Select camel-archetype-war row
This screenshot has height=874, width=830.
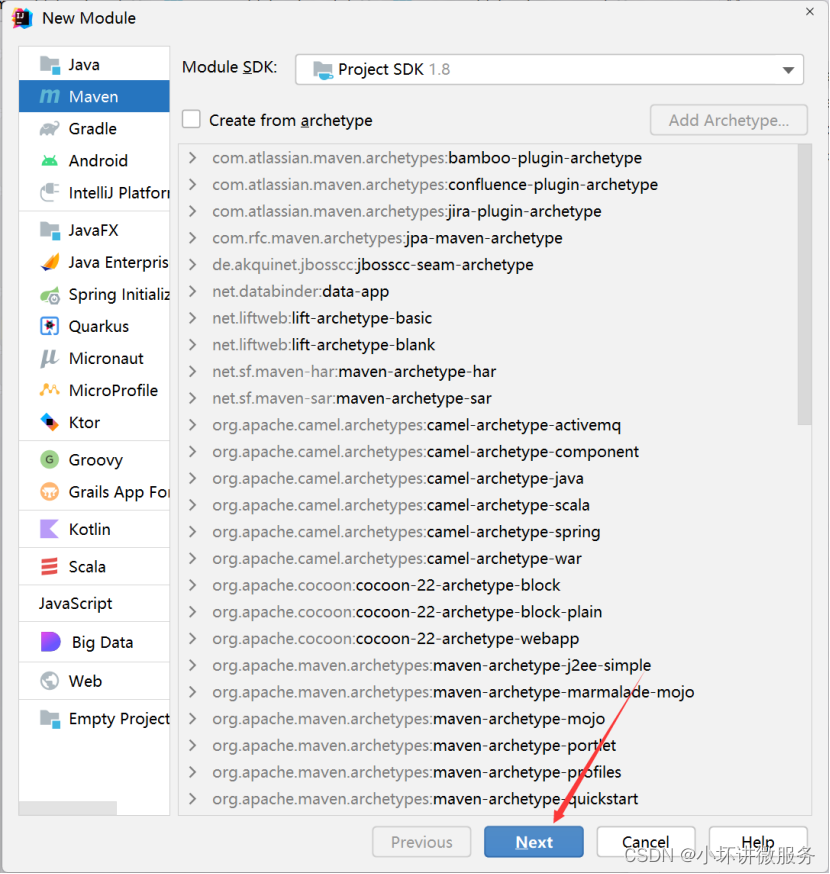coord(488,559)
